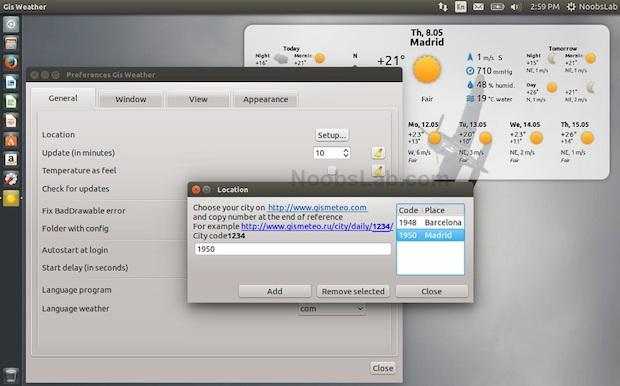Screen dimensions: 620x386
Task: Click the large sun icon for Madrid
Action: (427, 70)
